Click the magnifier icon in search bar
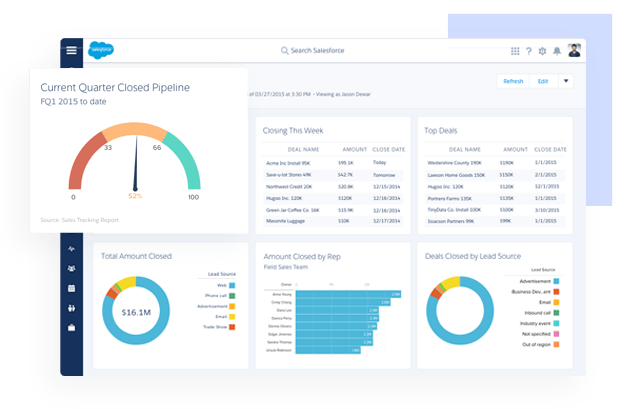 pyautogui.click(x=284, y=51)
